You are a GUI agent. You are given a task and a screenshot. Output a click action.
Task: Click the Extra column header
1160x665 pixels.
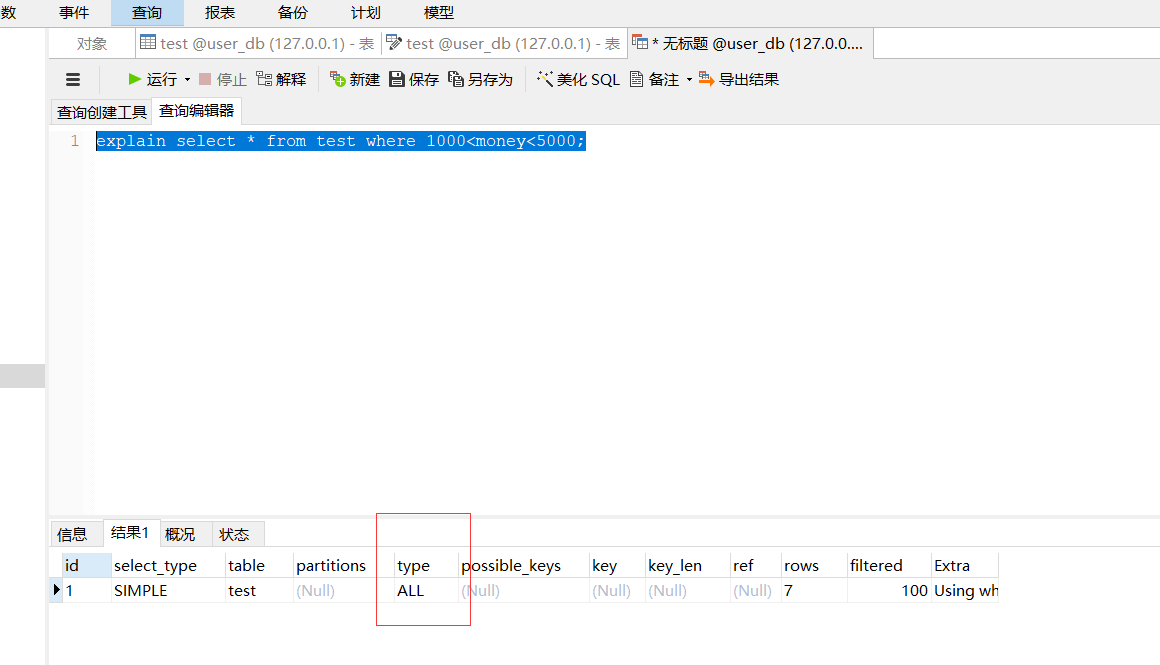click(965, 565)
